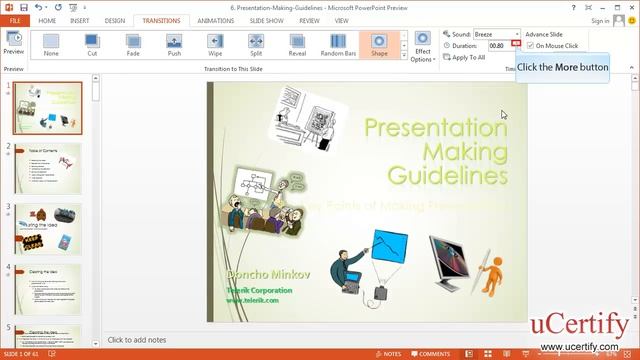Click Fit slide to window icon
Viewport: 640px width, 360px height.
[628, 354]
